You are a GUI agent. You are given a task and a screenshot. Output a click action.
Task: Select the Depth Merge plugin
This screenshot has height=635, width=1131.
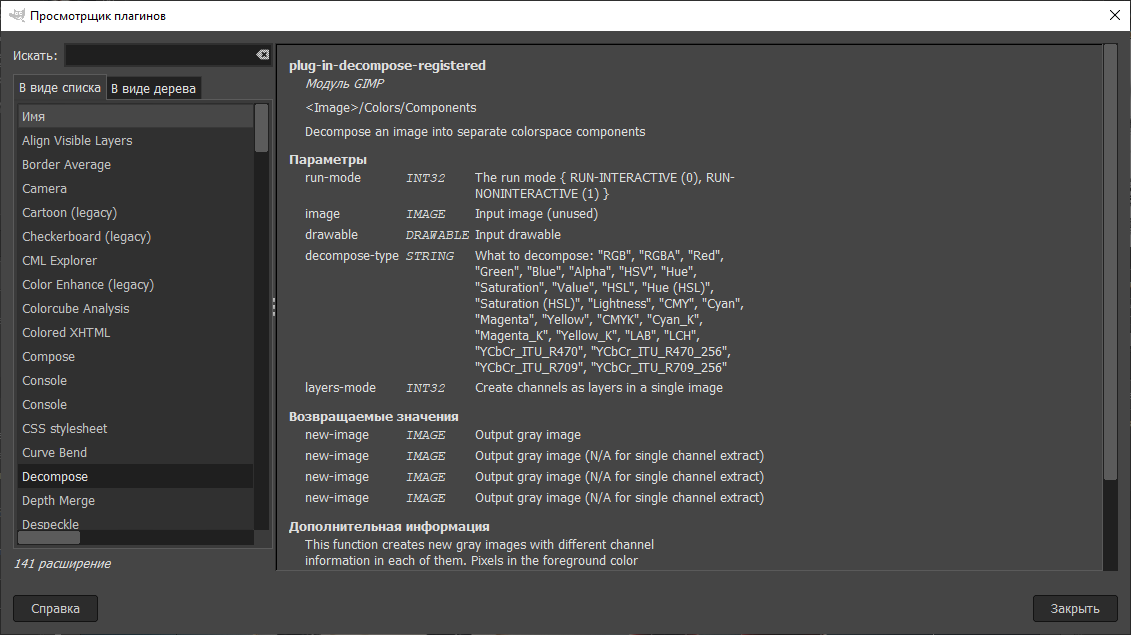pos(58,501)
